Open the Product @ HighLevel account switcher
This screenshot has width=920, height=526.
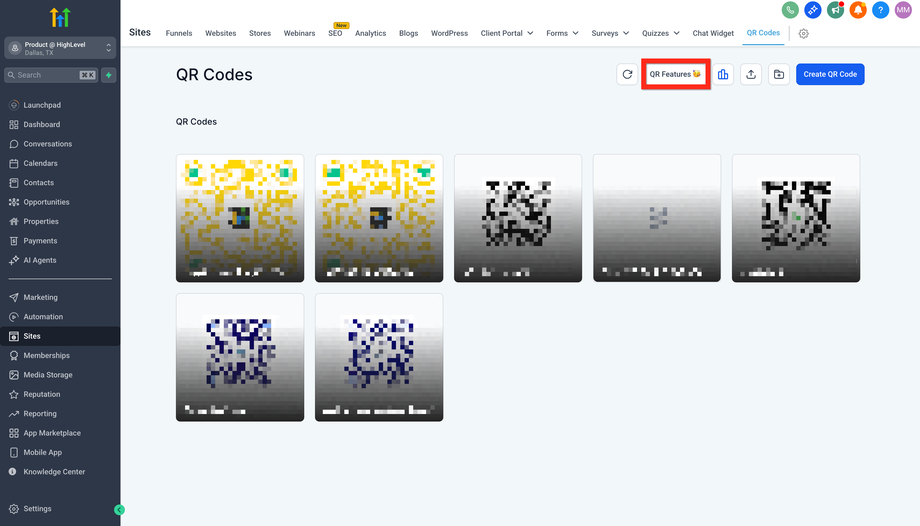60,48
